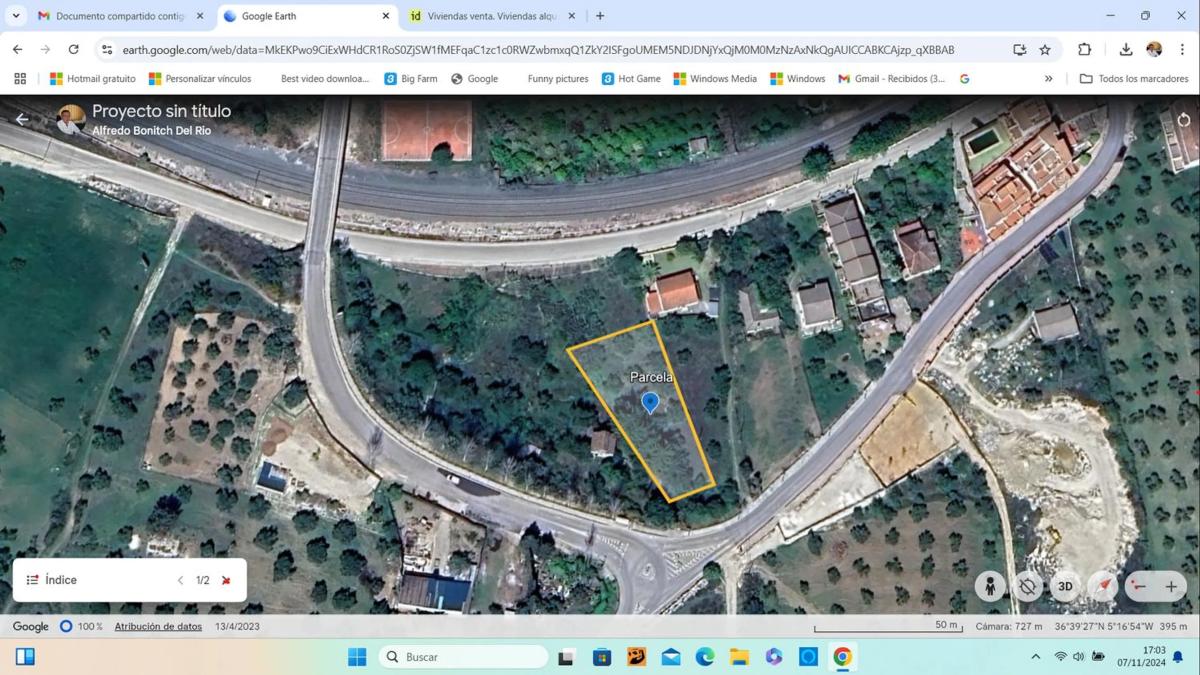Go back using the project back arrow

(22, 119)
